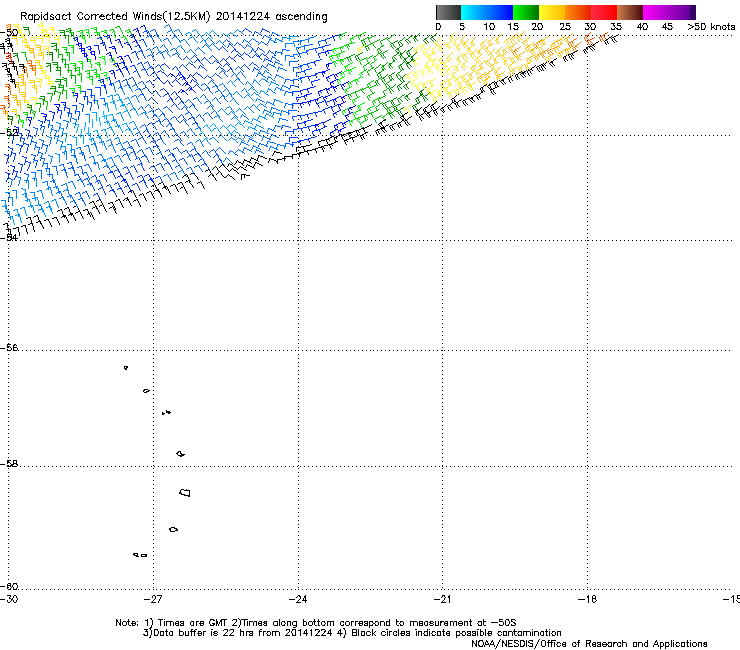
Task: Click the '-21' longitude axis label
Action: [443, 599]
